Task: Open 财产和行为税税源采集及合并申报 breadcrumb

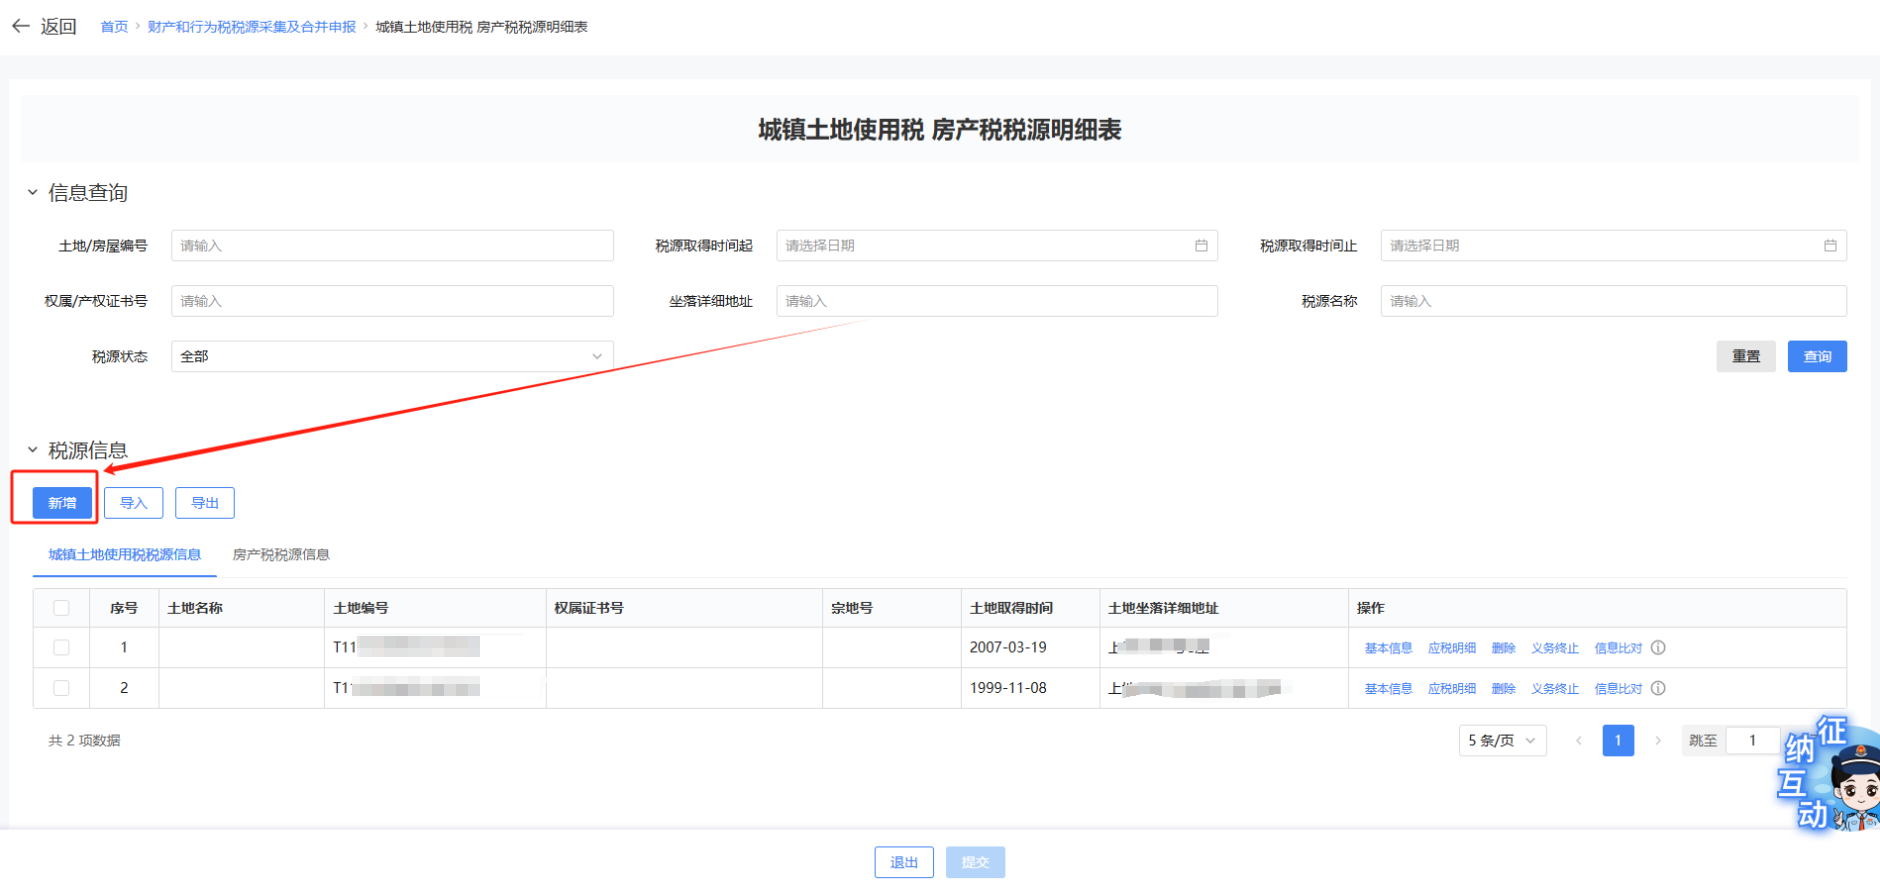Action: point(252,27)
